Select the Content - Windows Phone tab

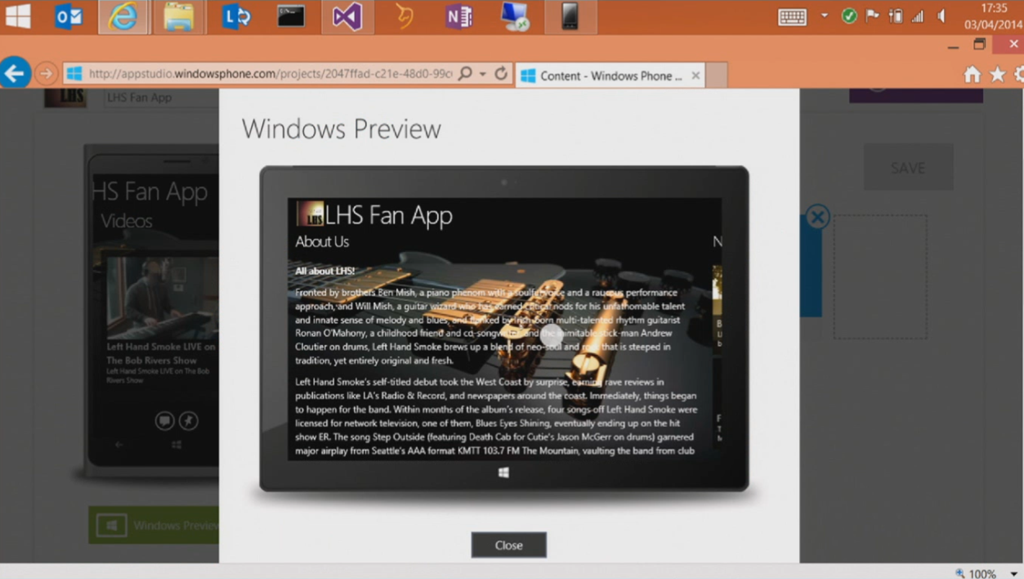(610, 76)
